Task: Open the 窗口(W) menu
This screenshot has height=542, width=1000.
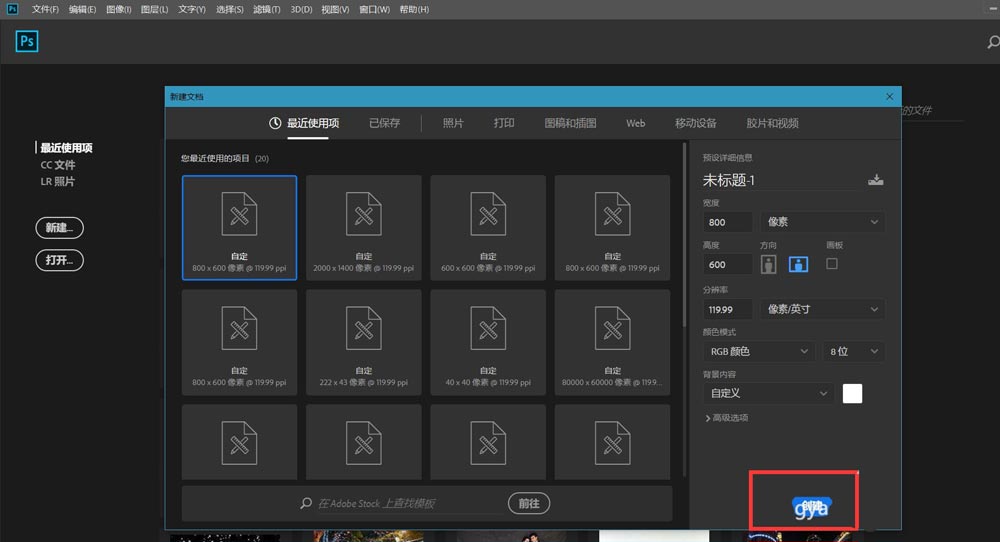Action: (x=374, y=10)
